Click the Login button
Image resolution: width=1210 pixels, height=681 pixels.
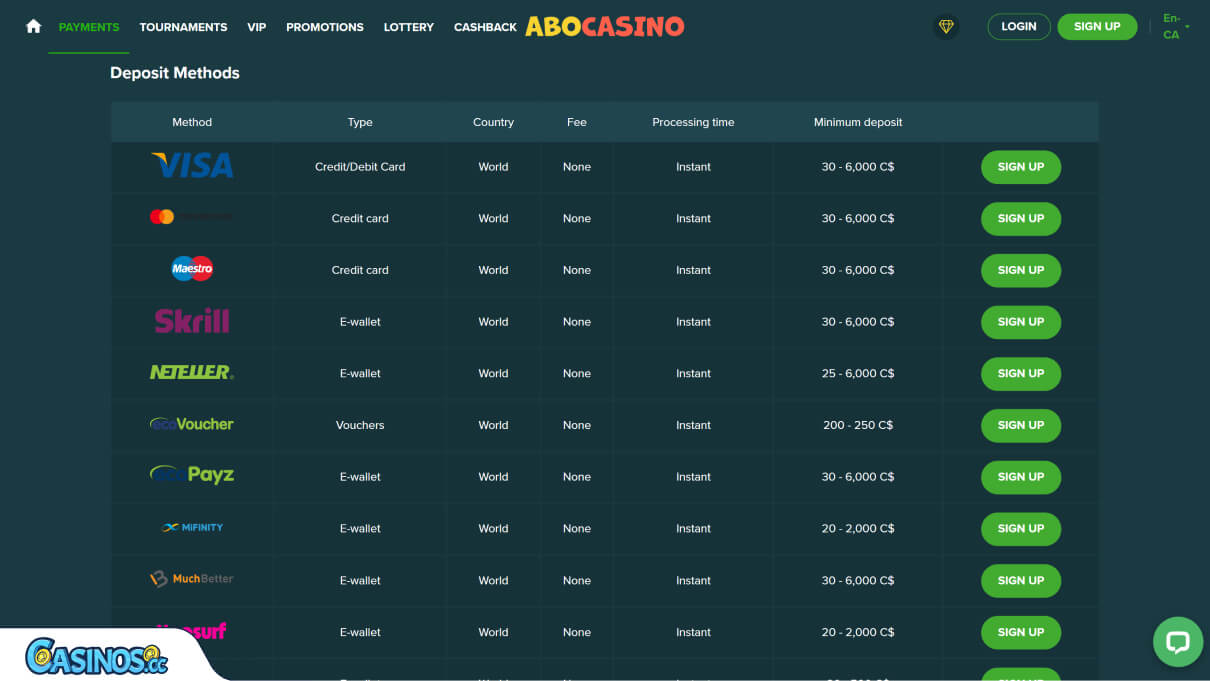pyautogui.click(x=1019, y=27)
